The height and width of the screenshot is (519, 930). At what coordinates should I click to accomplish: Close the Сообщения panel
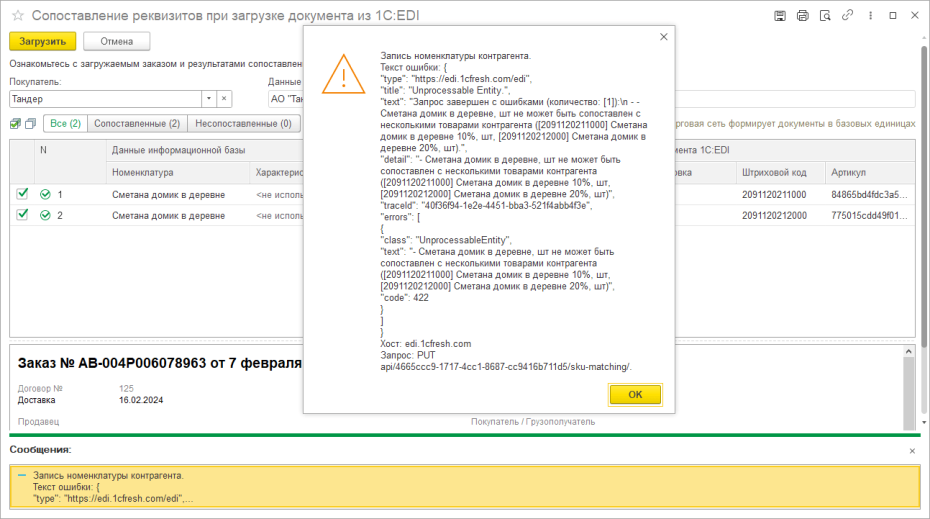coord(912,451)
